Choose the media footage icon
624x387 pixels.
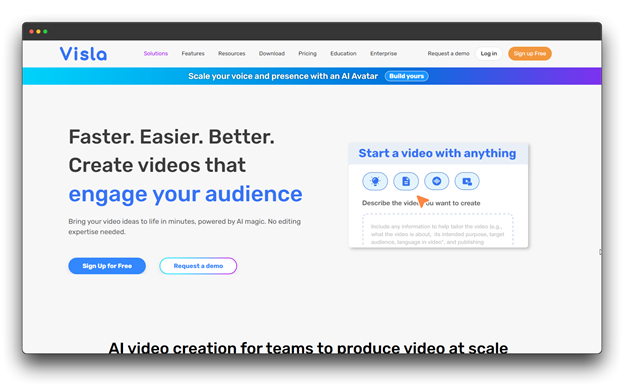467,181
